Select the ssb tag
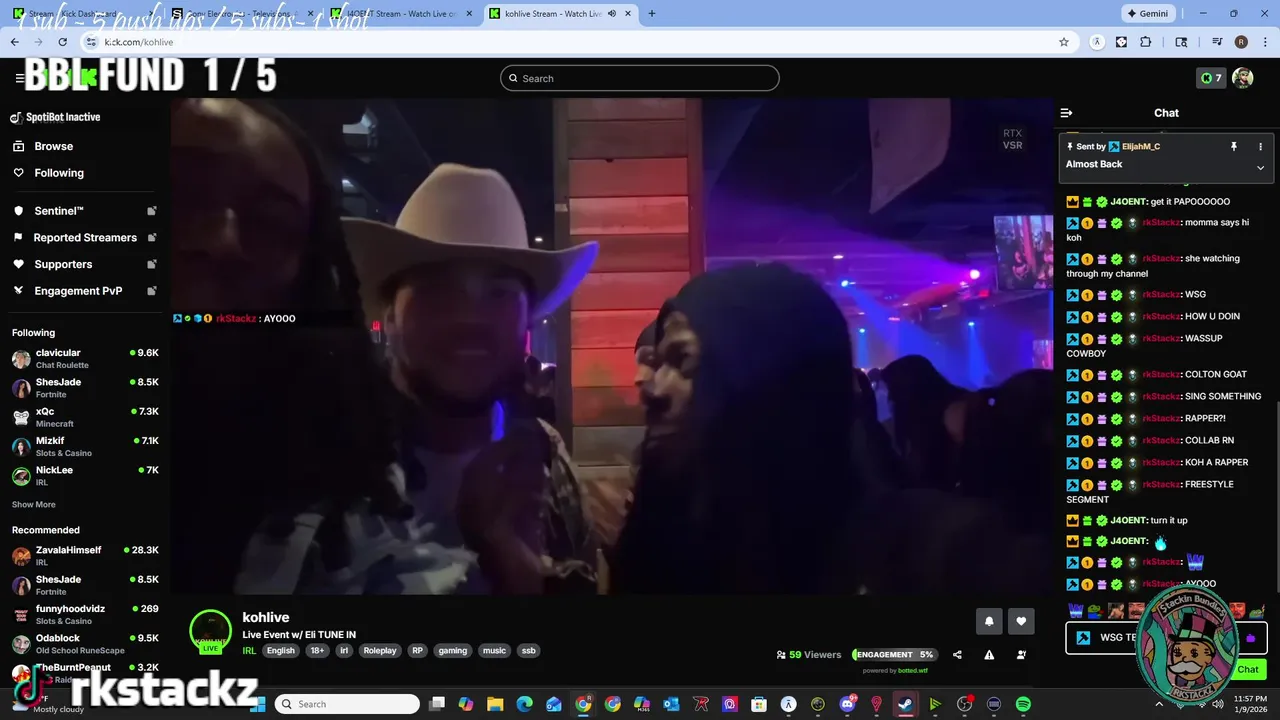This screenshot has width=1280, height=720. [x=529, y=651]
